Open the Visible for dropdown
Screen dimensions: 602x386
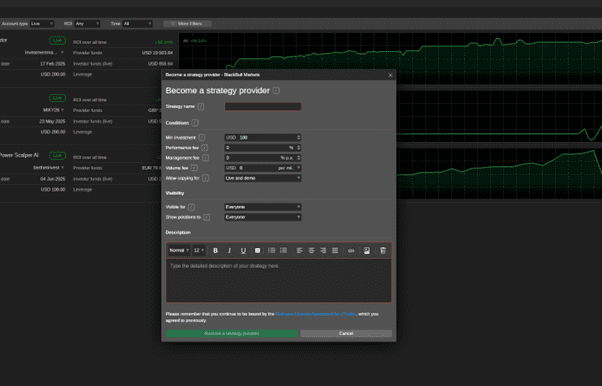coord(263,207)
